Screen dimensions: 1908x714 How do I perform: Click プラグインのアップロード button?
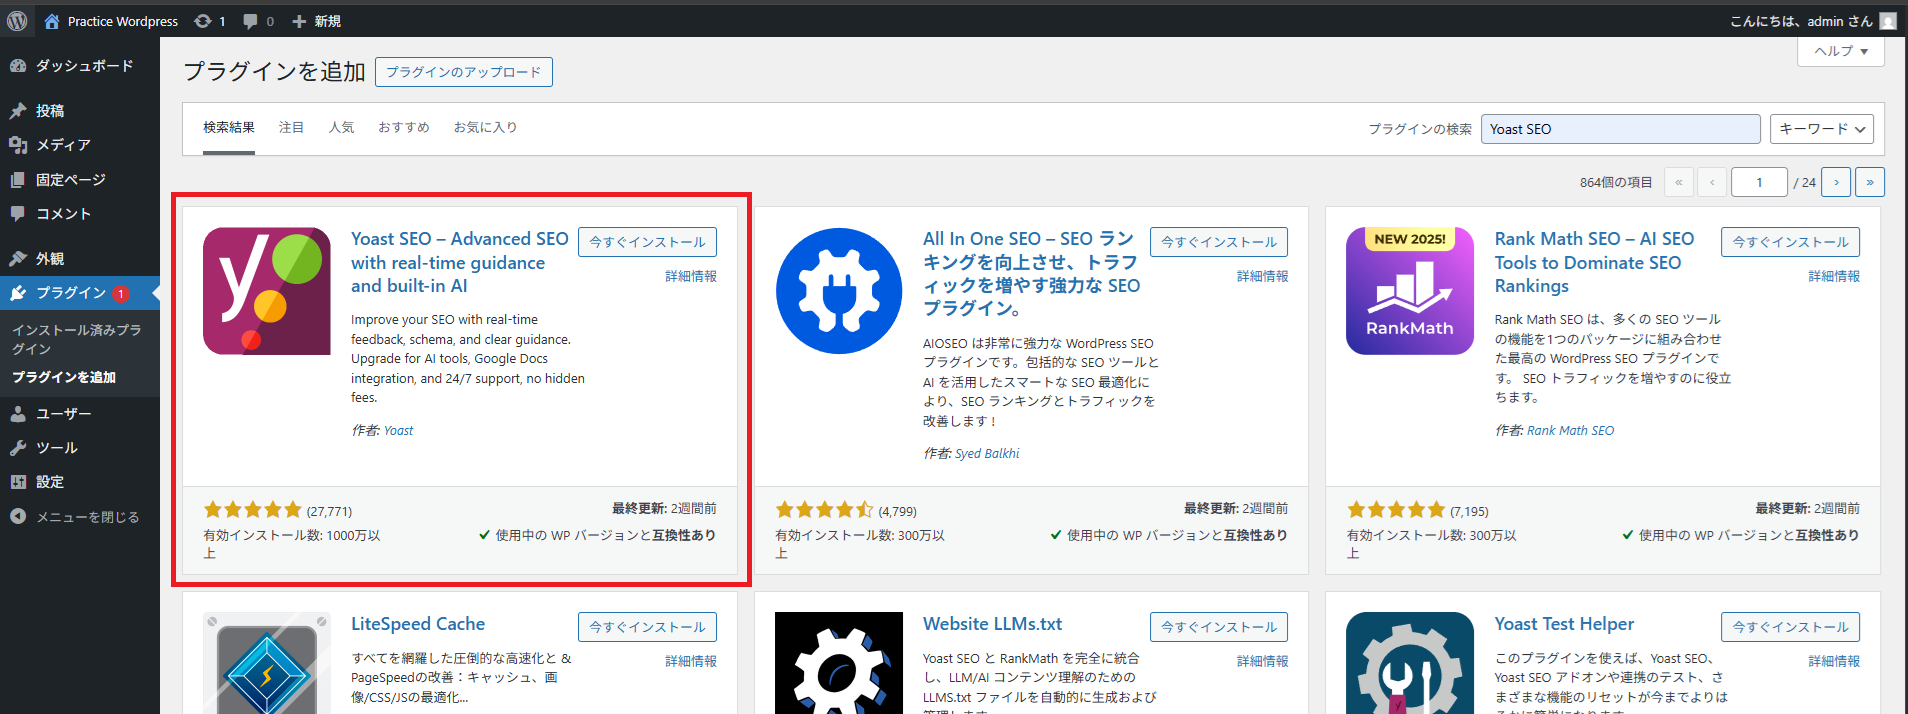coord(464,72)
